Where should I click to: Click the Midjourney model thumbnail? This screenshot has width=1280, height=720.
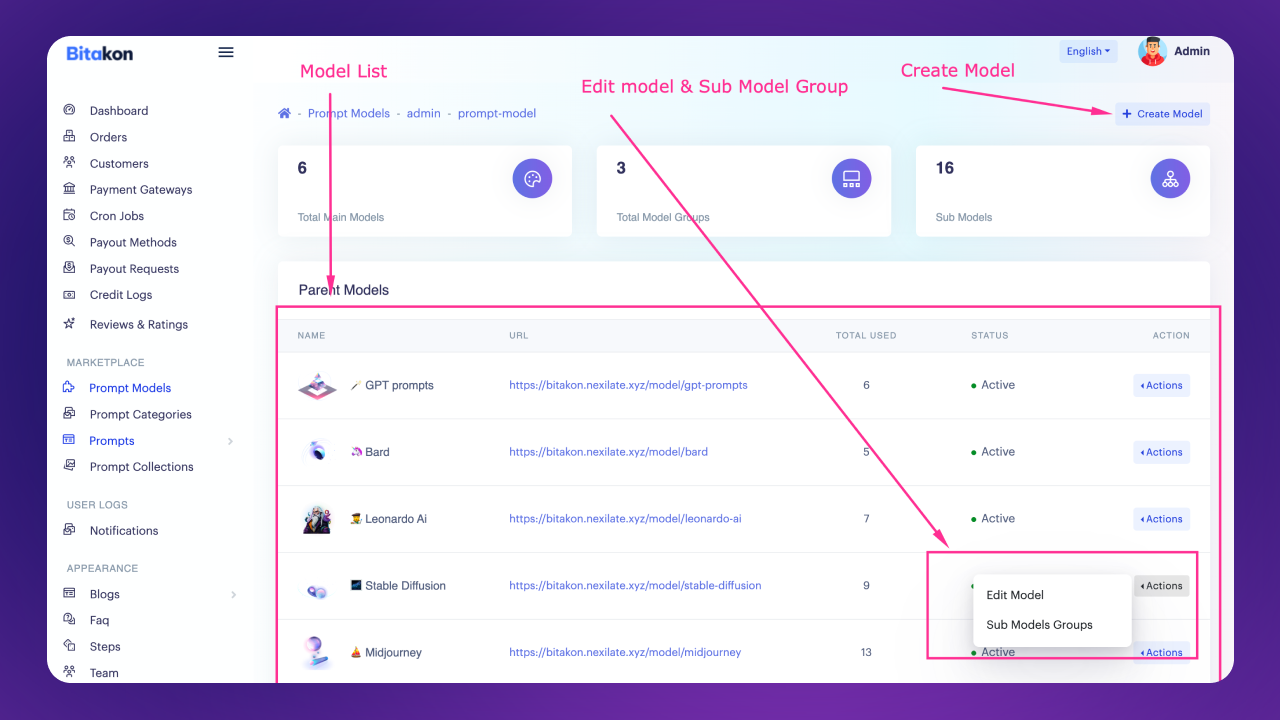click(x=317, y=652)
